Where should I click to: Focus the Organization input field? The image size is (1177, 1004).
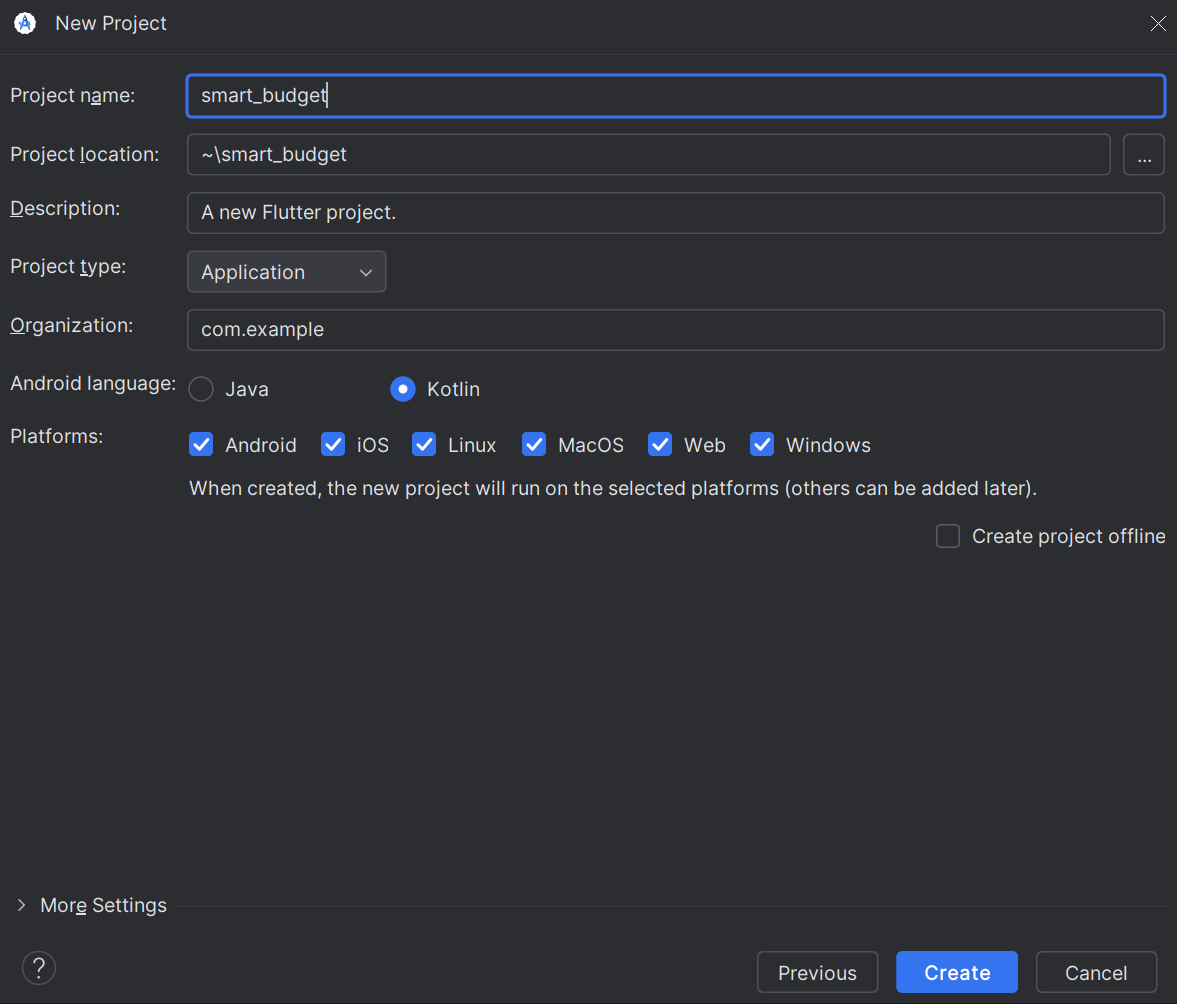click(x=676, y=330)
